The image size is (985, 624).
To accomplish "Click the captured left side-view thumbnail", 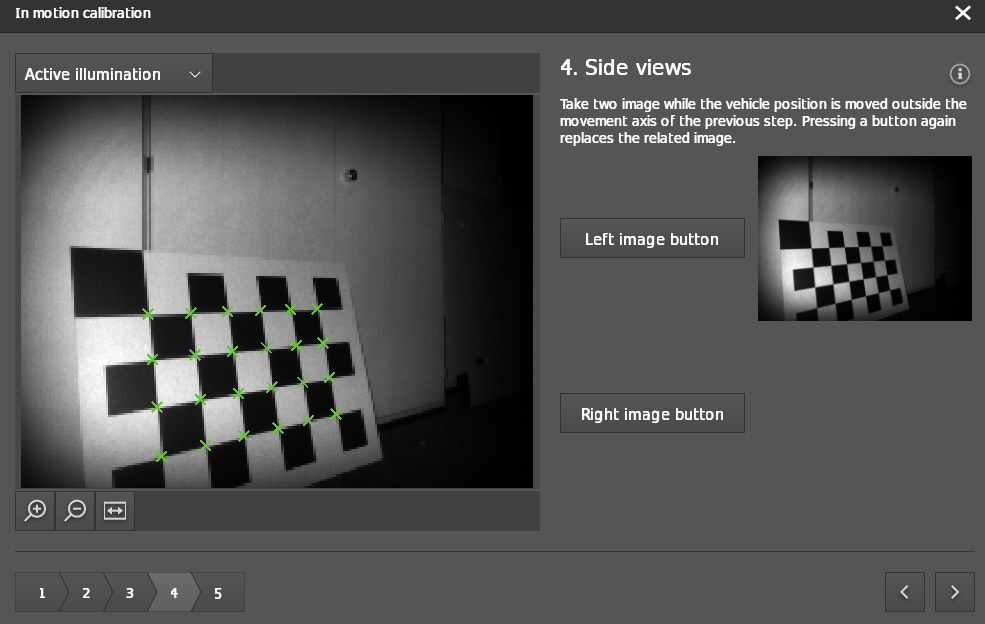I will pos(864,237).
